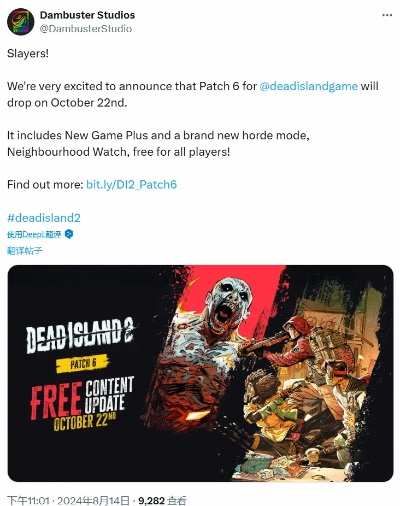Click the Content Update text in banner

click(x=109, y=395)
